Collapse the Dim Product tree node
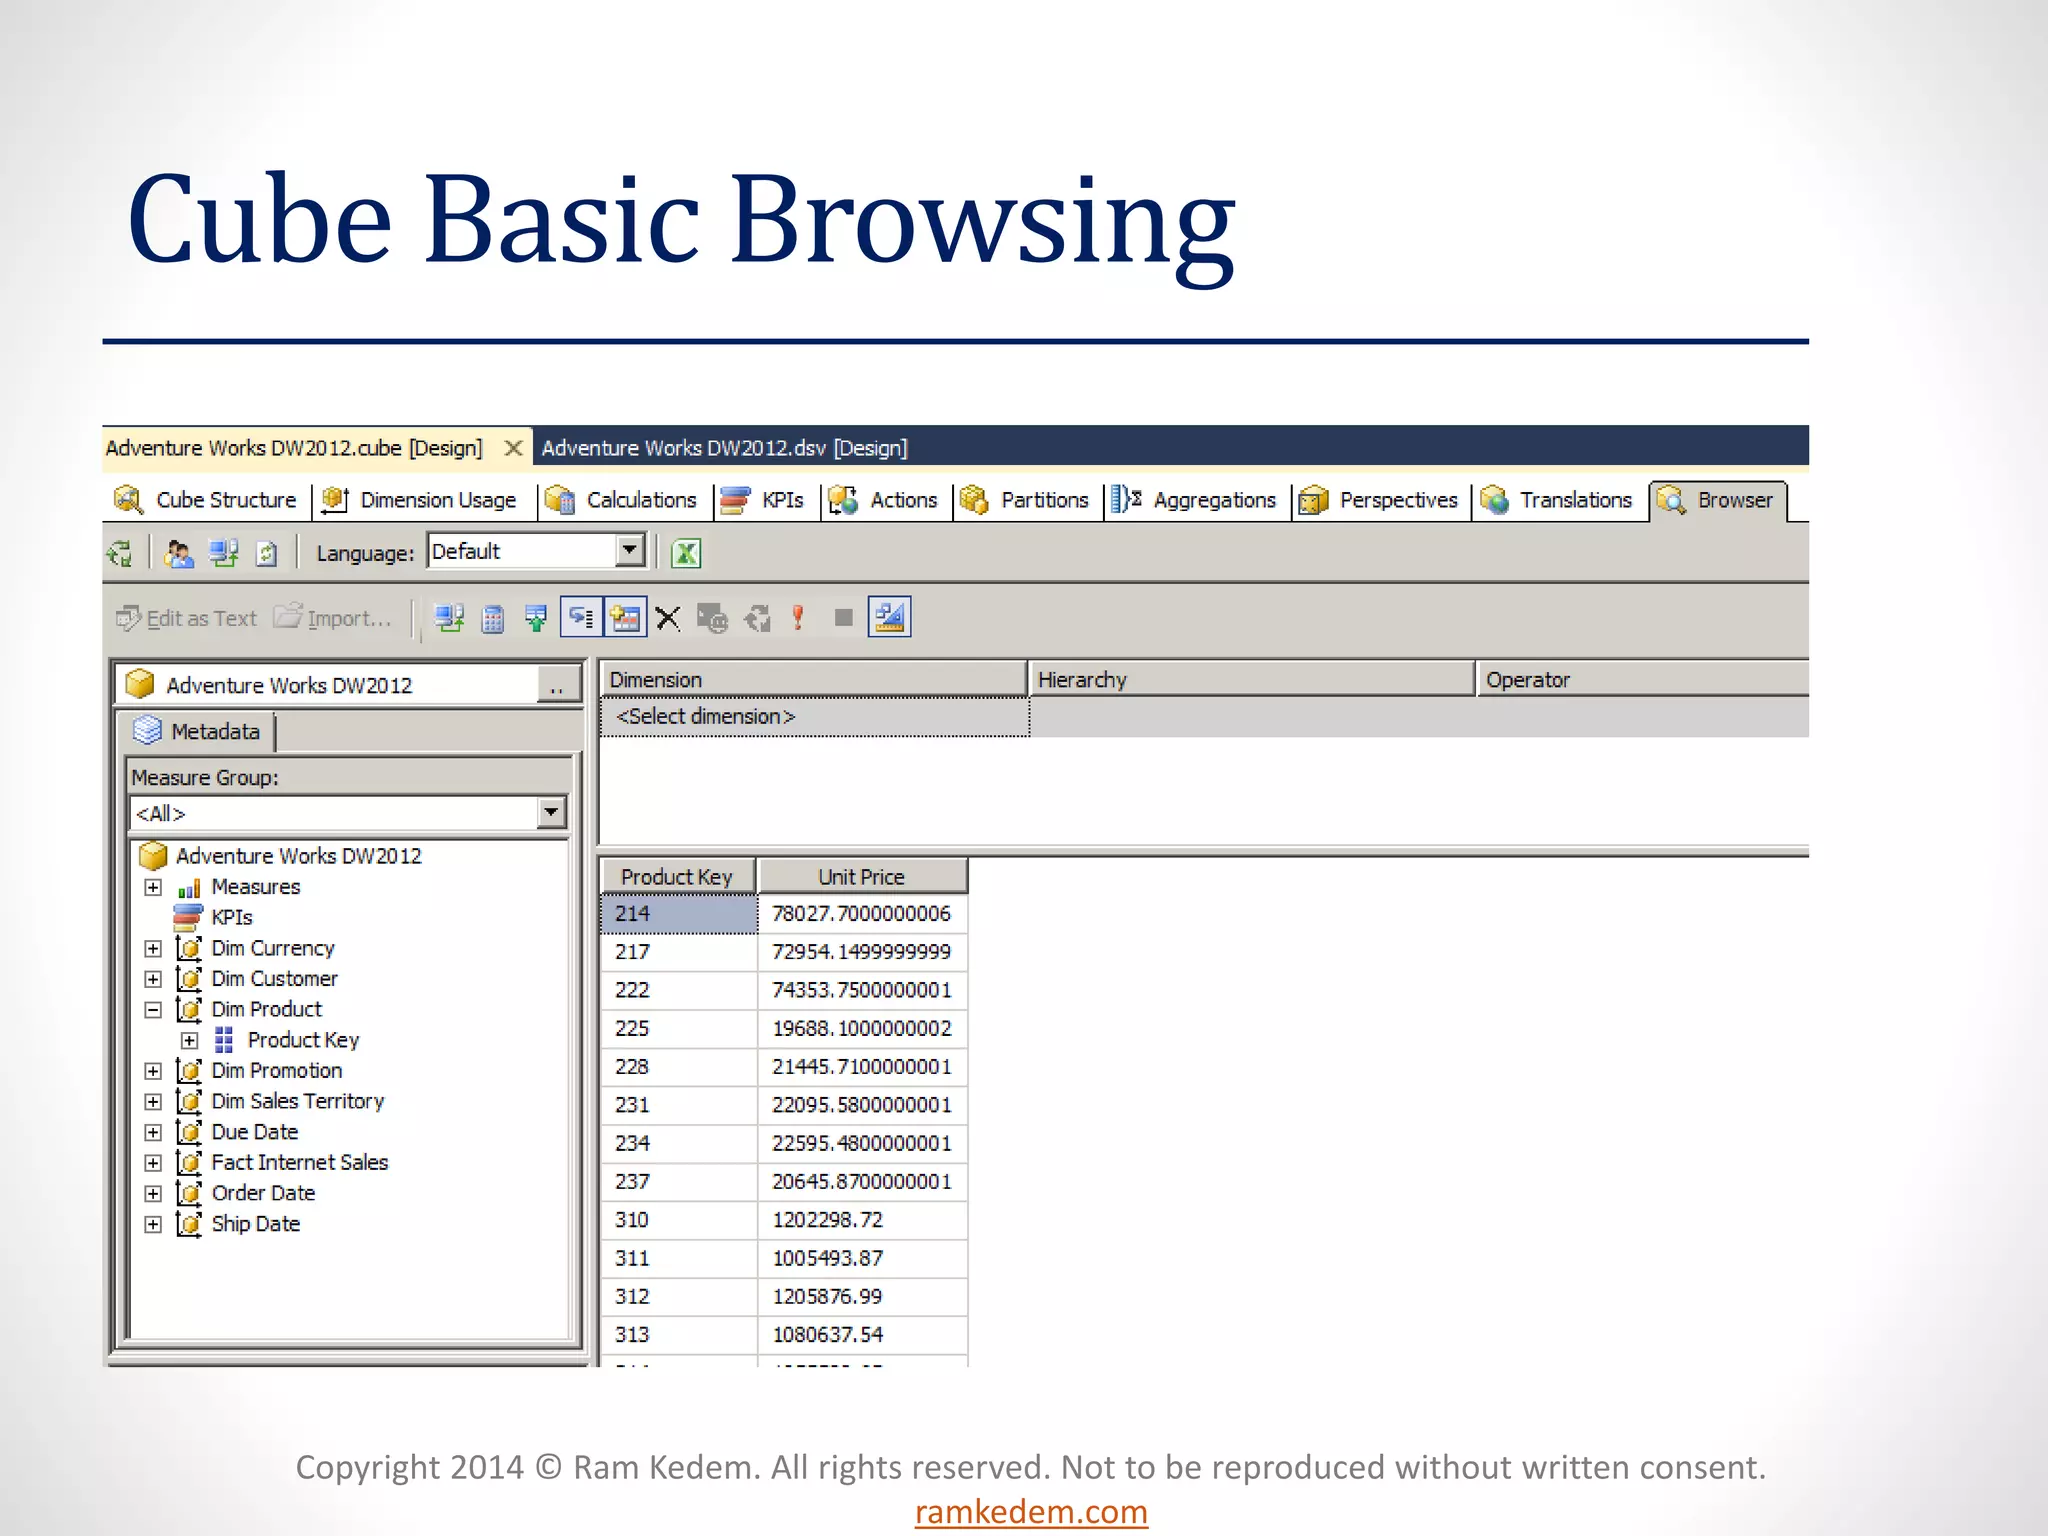 pos(153,1010)
